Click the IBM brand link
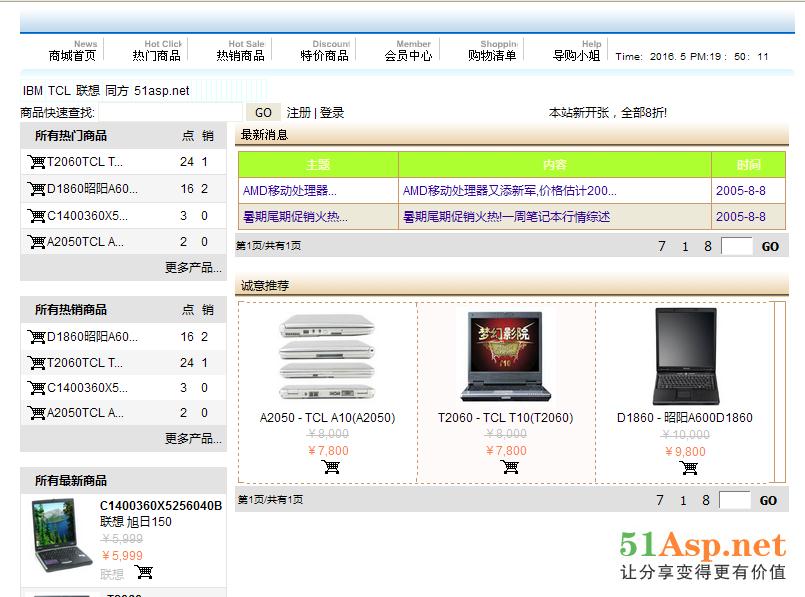Screen dimensions: 805x597 tap(32, 91)
